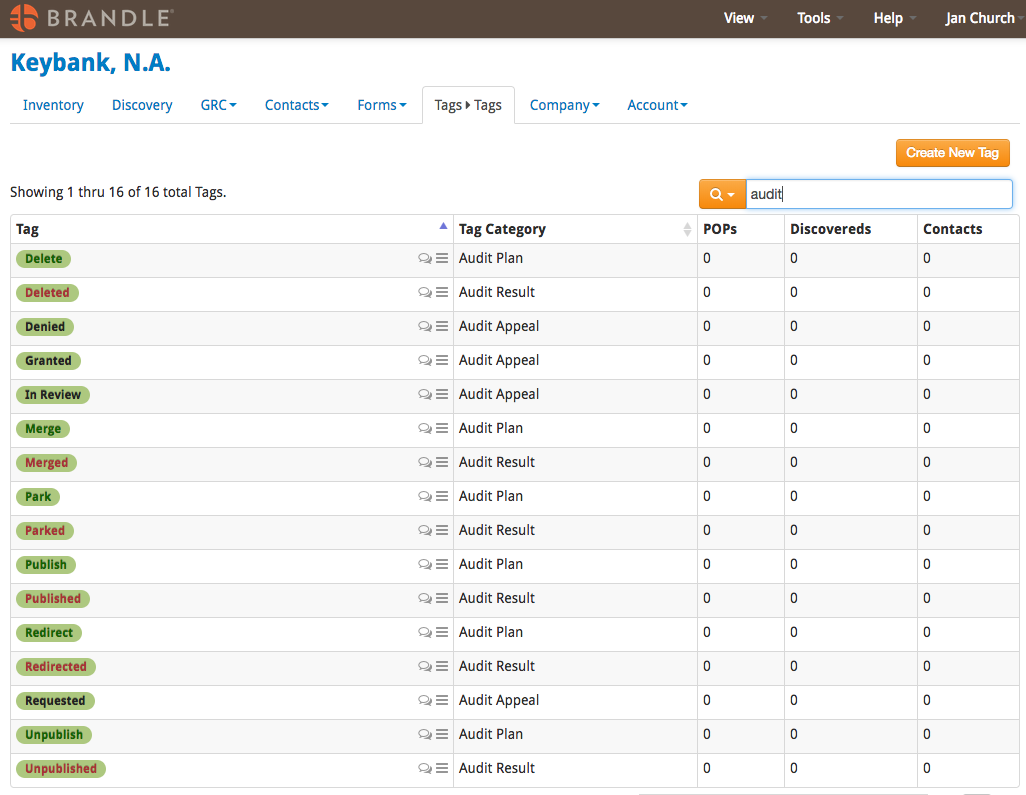The image size is (1026, 795).
Task: Click the comments icon for the Delete tag
Action: pyautogui.click(x=425, y=258)
